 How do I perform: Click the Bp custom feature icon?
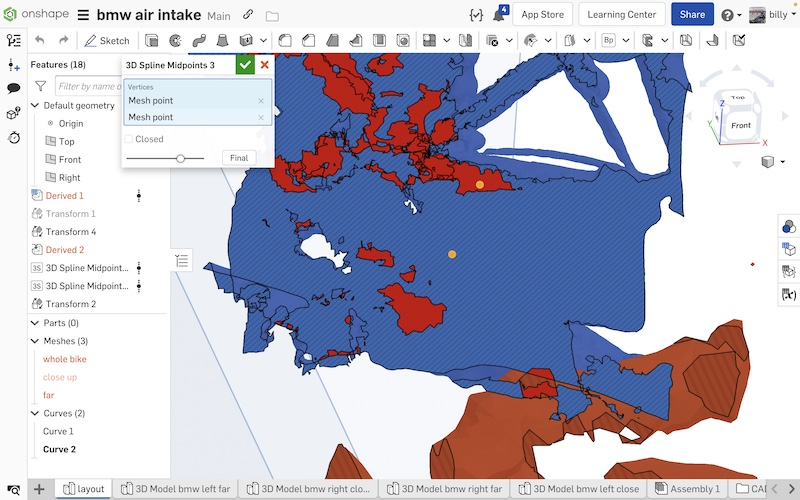coord(608,40)
